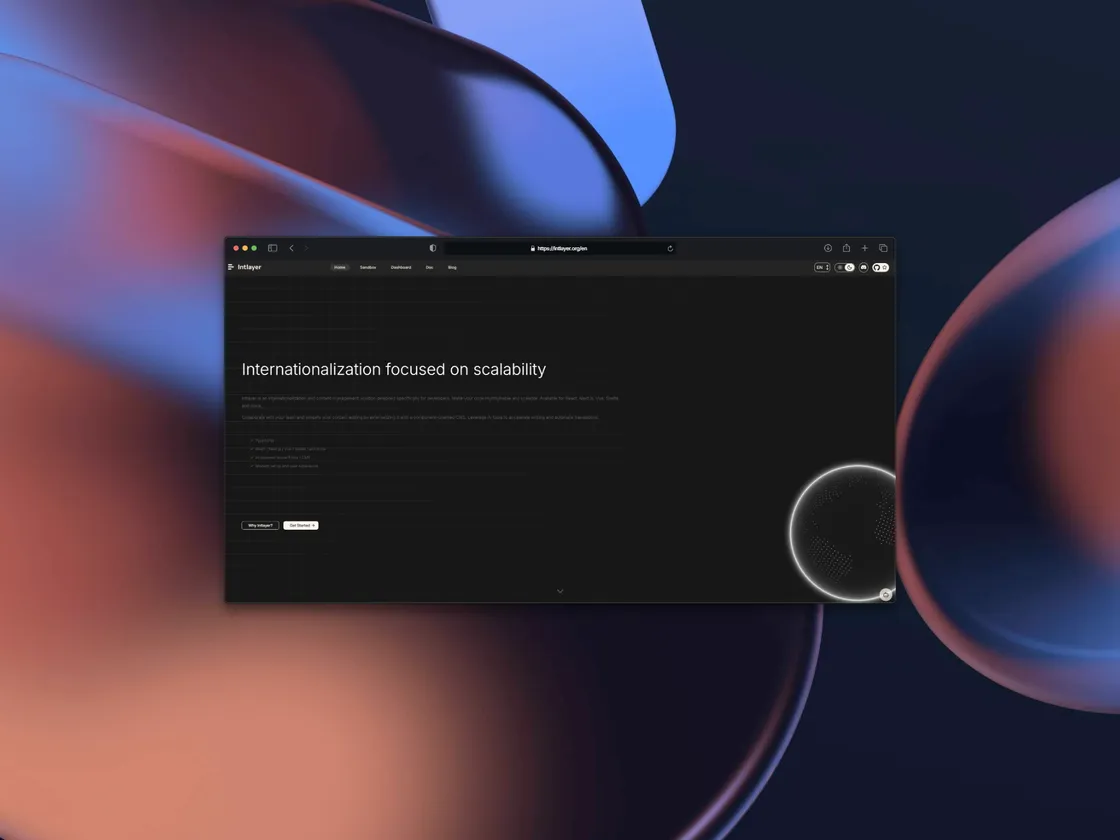This screenshot has height=840, width=1120.
Task: Open the Blog nav tab
Action: 452,267
